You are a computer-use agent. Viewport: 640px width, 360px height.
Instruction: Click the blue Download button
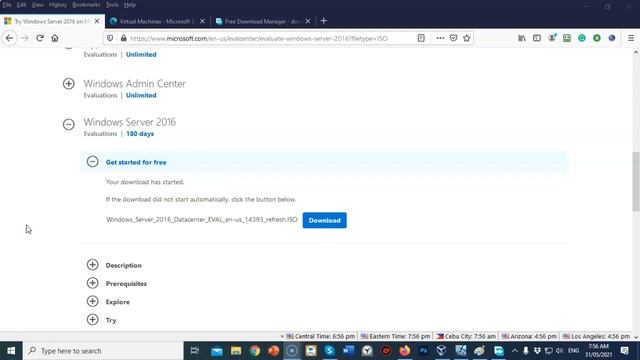pos(324,220)
